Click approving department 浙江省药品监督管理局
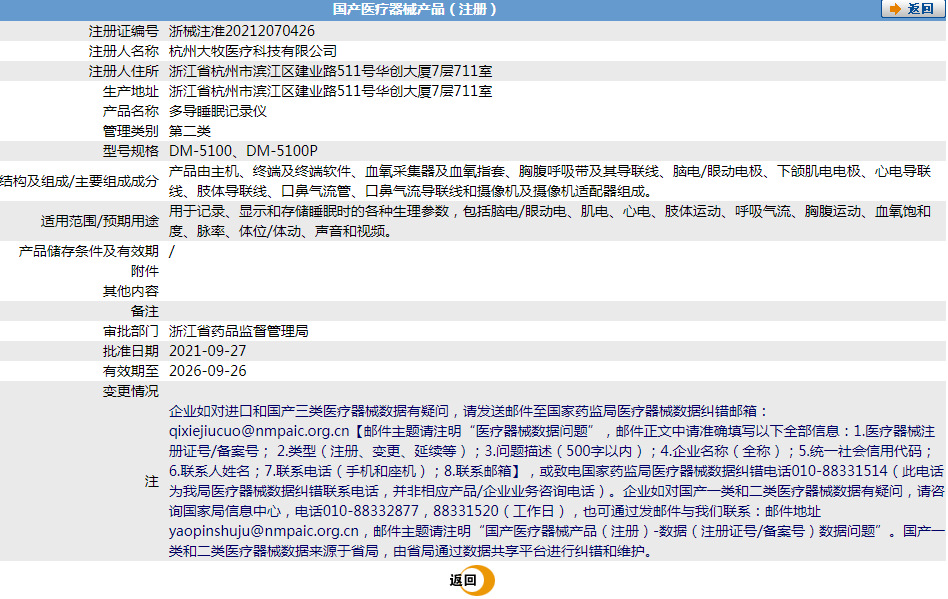This screenshot has width=948, height=599. click(239, 331)
